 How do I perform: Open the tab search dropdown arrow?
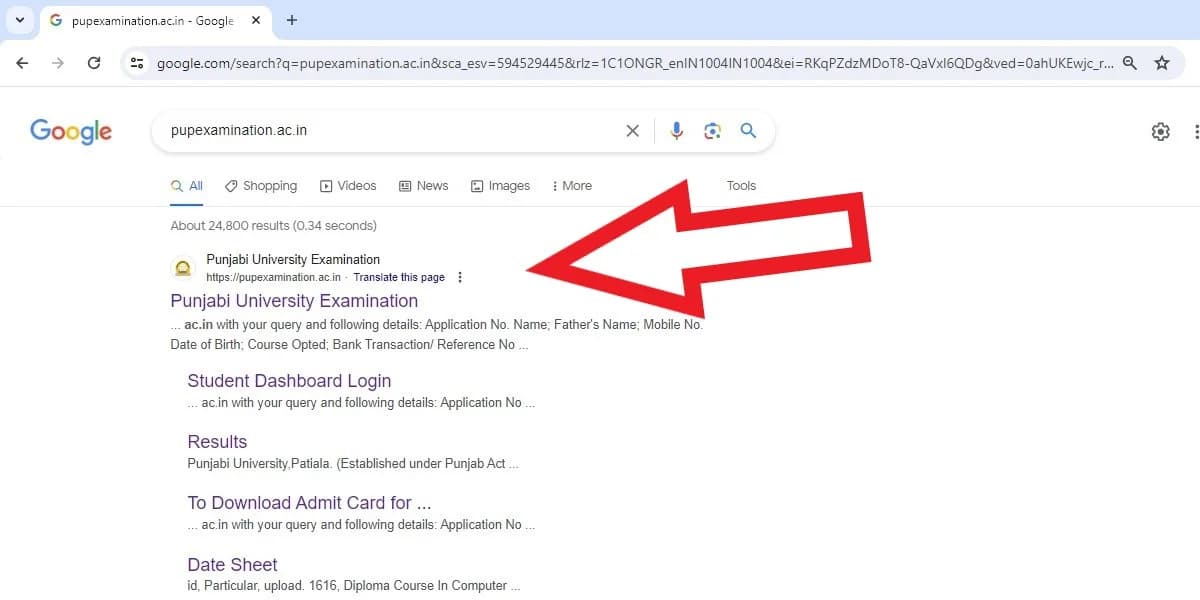point(19,20)
